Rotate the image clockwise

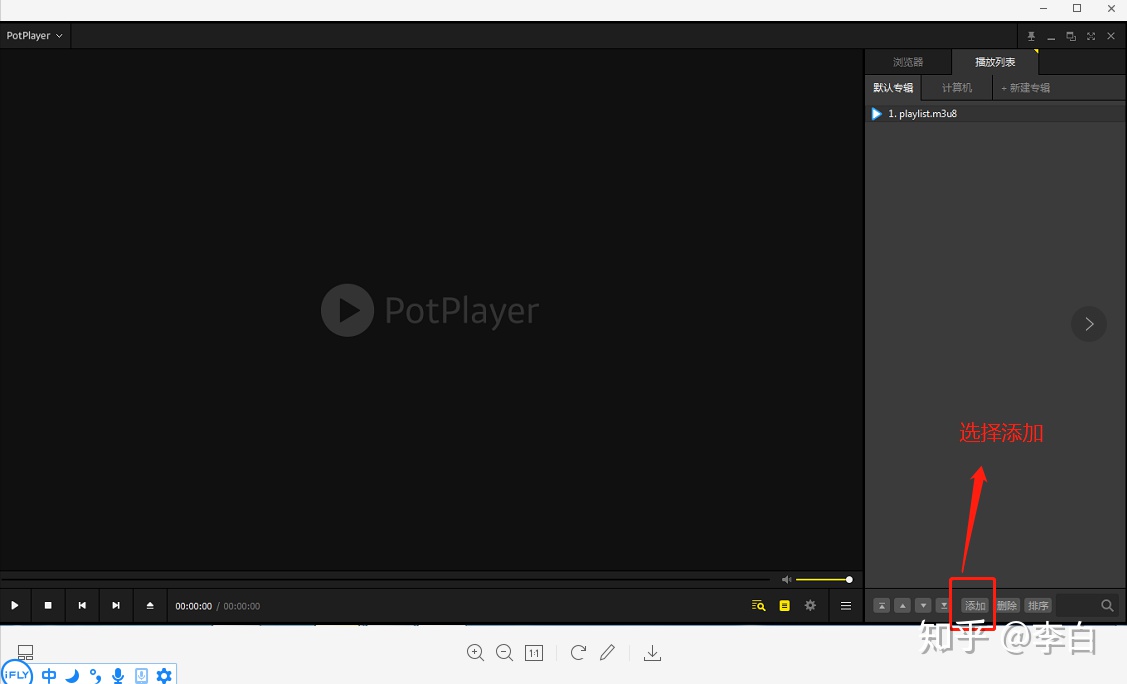(578, 652)
